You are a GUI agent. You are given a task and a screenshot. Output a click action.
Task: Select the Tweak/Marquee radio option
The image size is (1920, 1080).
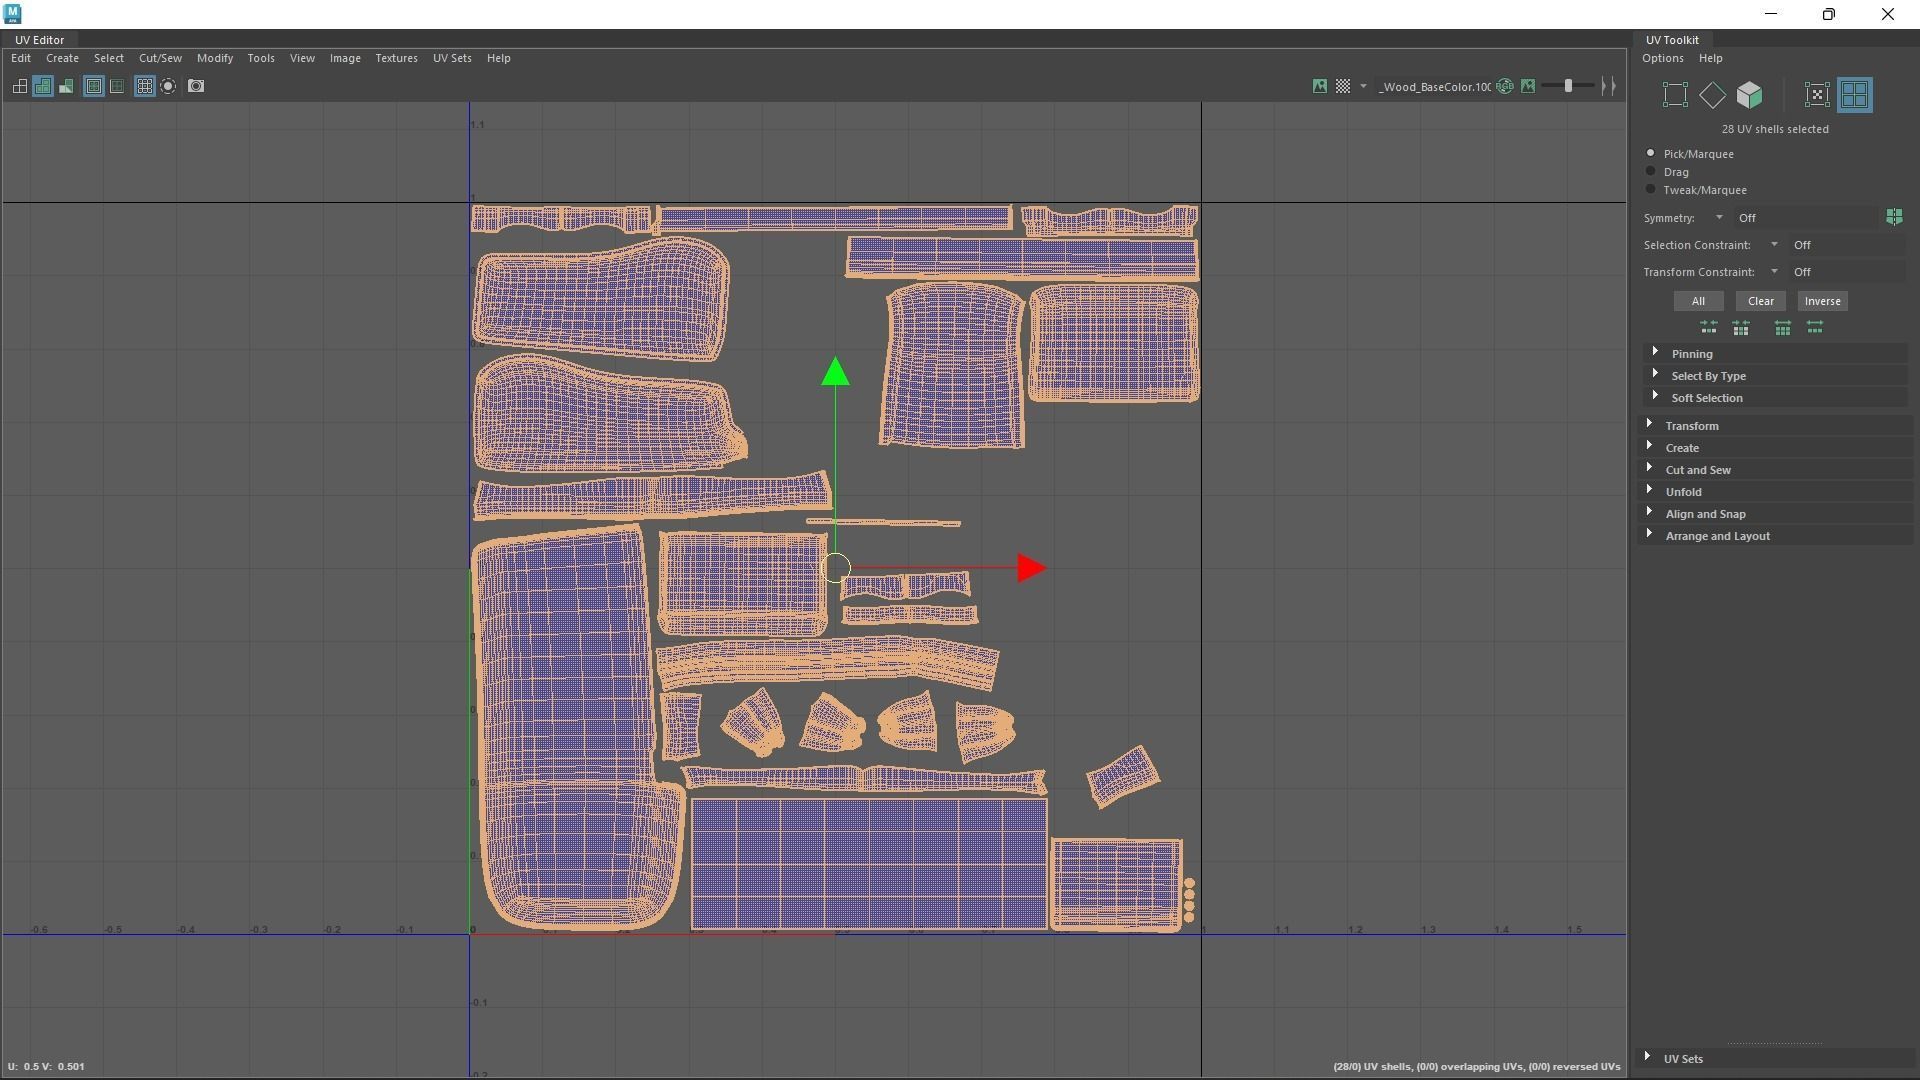1651,190
